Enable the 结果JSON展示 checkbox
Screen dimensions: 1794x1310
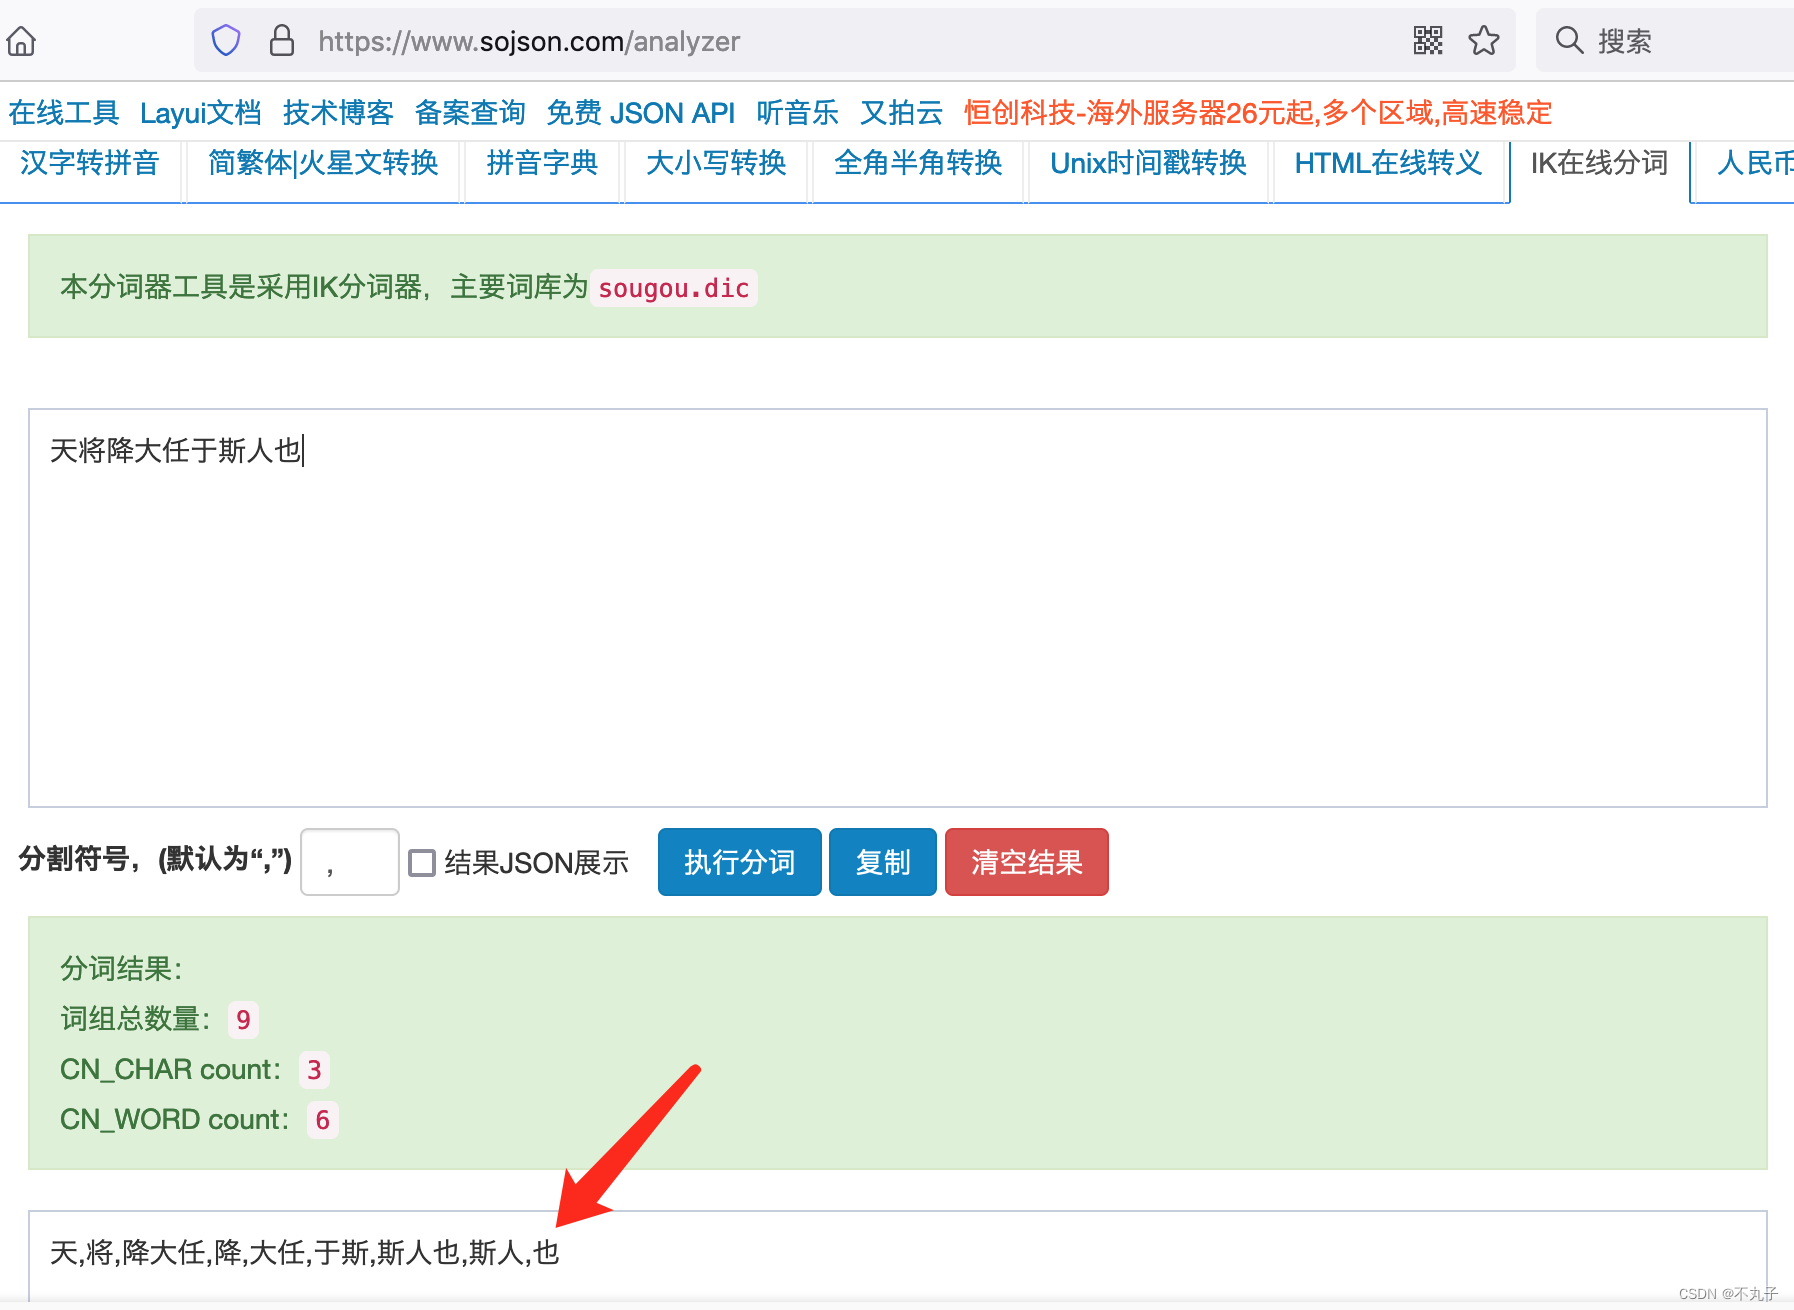[422, 862]
